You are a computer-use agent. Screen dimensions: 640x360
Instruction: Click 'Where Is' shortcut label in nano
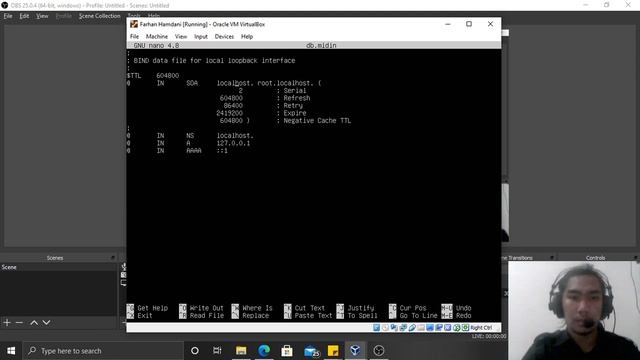point(257,308)
